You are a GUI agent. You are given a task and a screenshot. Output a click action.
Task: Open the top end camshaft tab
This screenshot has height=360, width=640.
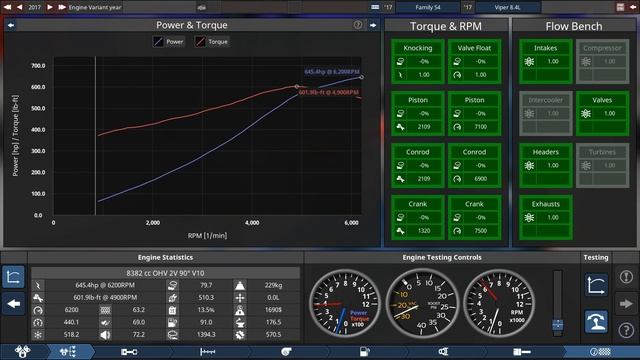coord(207,352)
